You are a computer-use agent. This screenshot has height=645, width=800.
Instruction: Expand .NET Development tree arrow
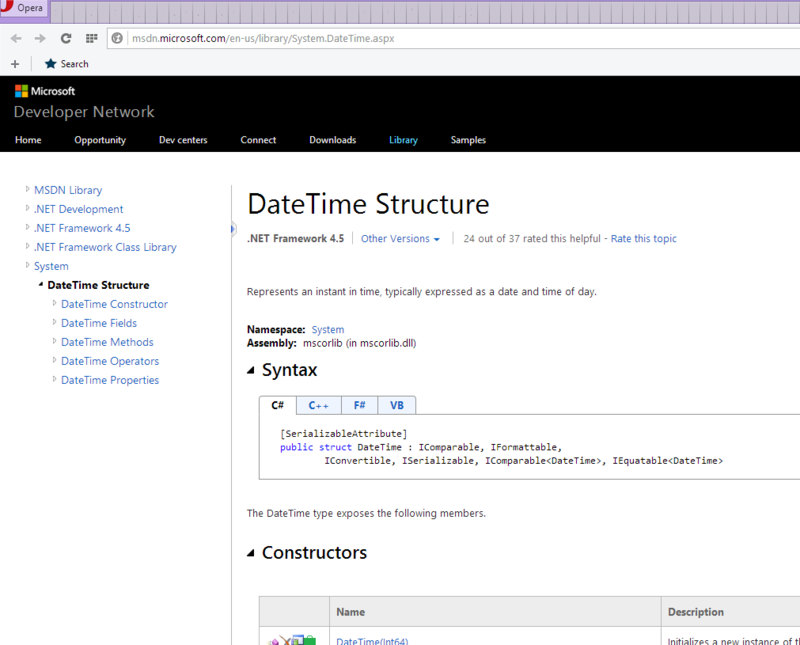(28, 208)
